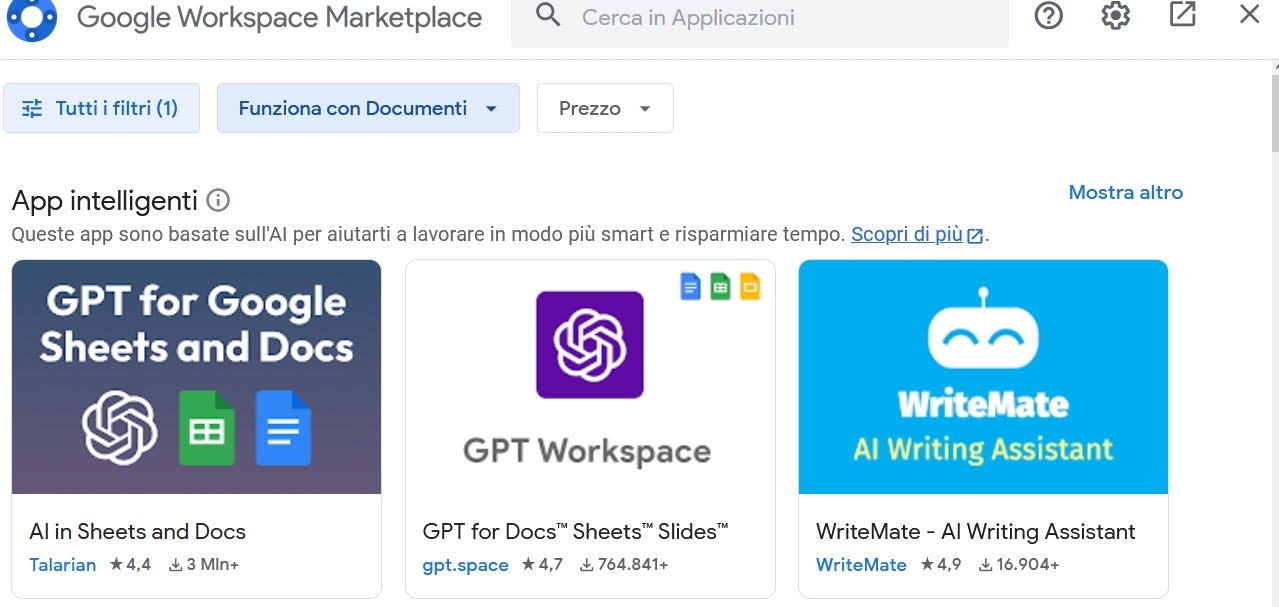This screenshot has height=607, width=1279.
Task: Open the GPT Workspace card image
Action: pyautogui.click(x=590, y=377)
